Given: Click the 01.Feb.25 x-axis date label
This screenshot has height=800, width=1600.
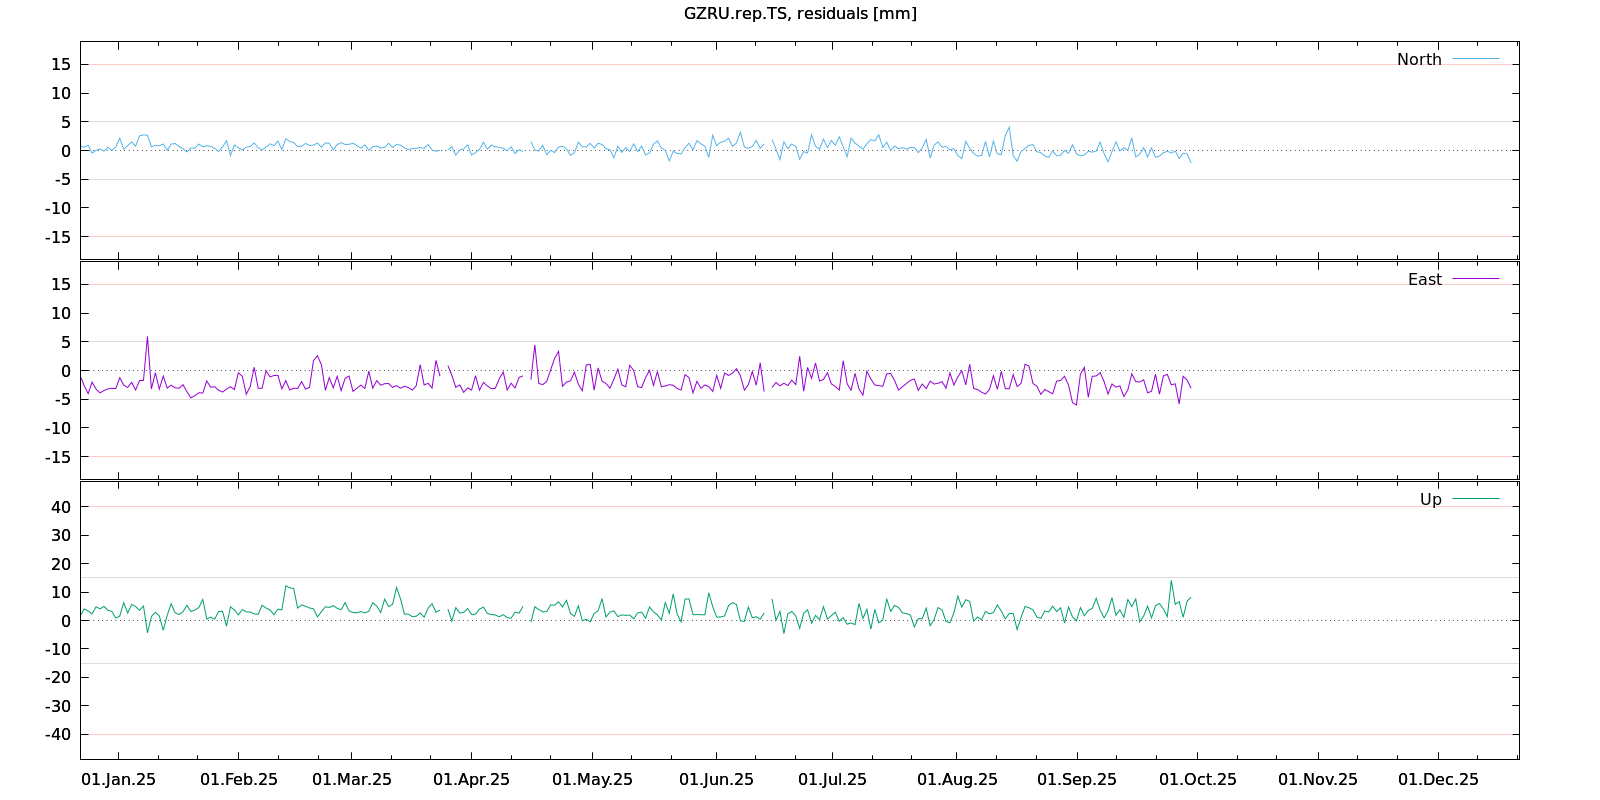Looking at the screenshot, I should [239, 779].
